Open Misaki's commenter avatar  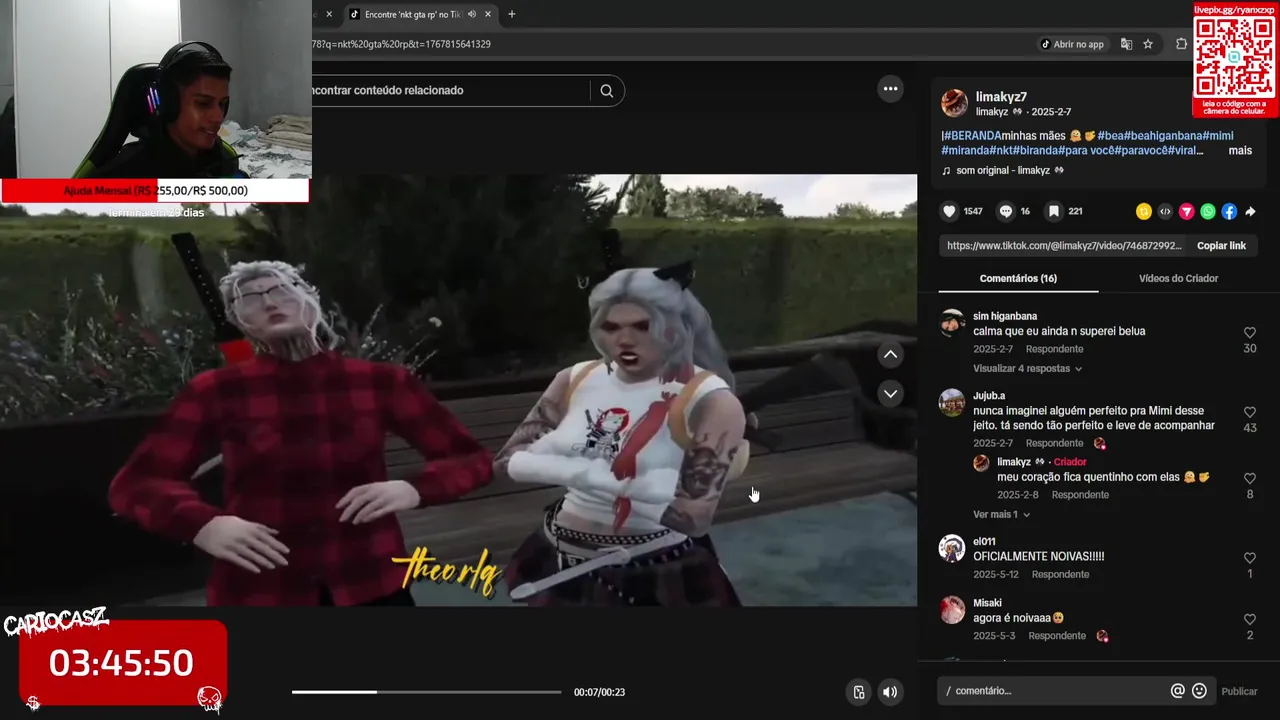click(x=952, y=610)
